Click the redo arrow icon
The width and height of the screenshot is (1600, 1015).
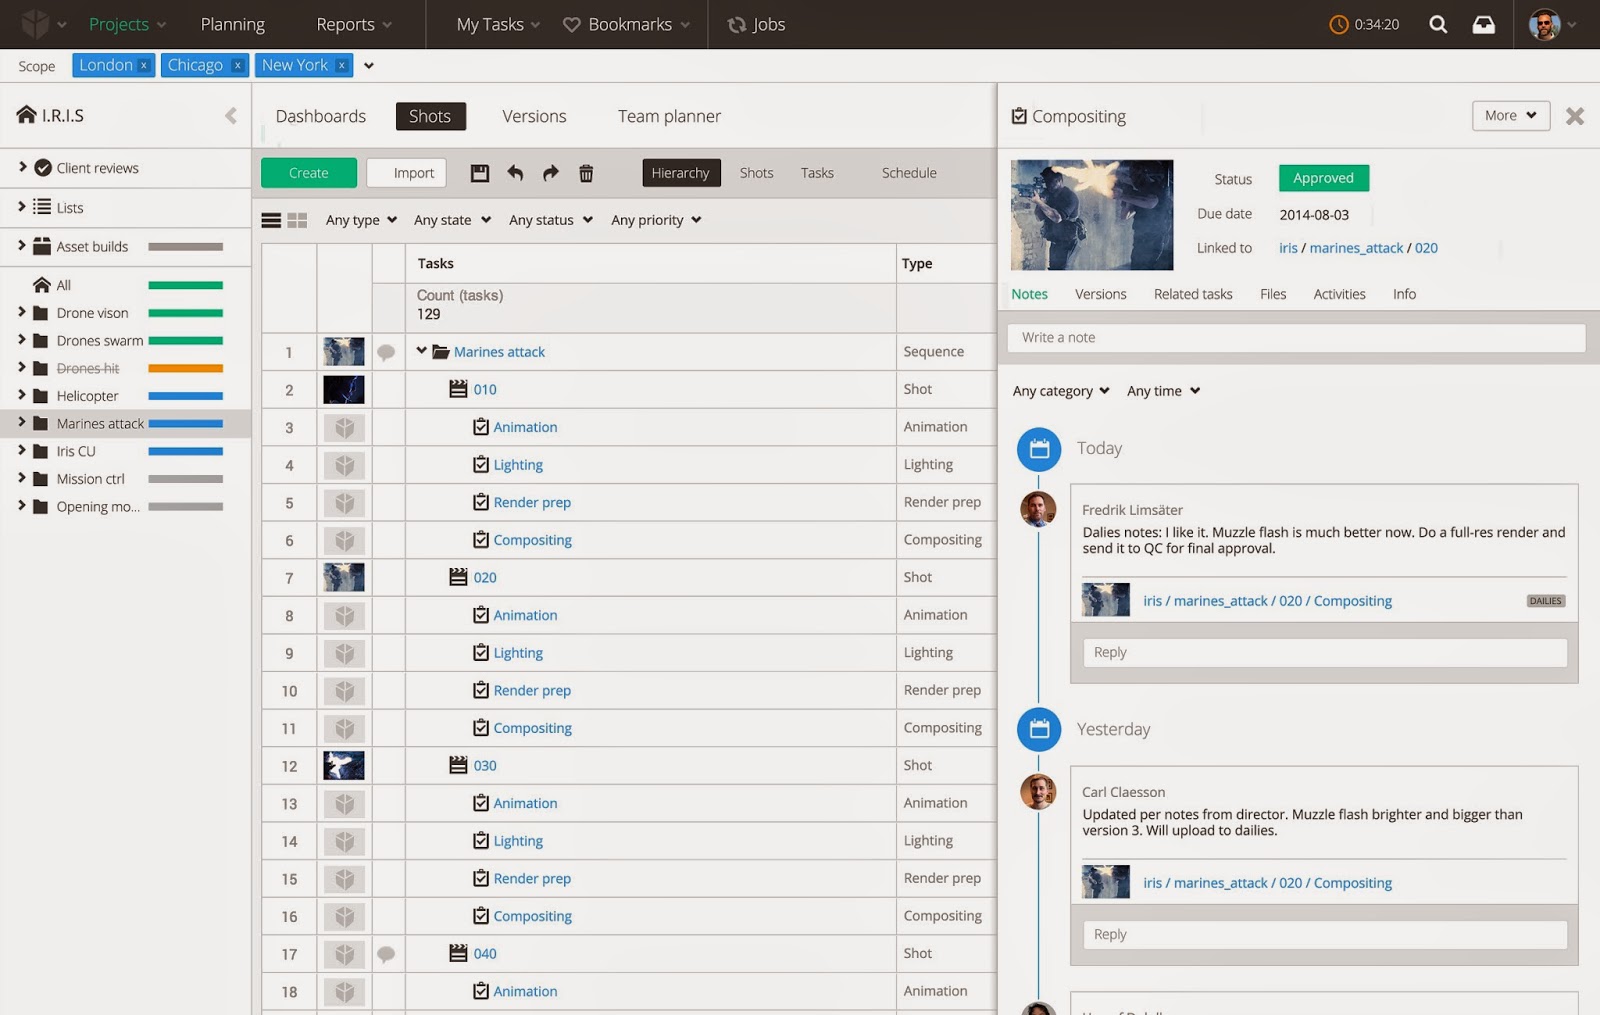pyautogui.click(x=550, y=173)
